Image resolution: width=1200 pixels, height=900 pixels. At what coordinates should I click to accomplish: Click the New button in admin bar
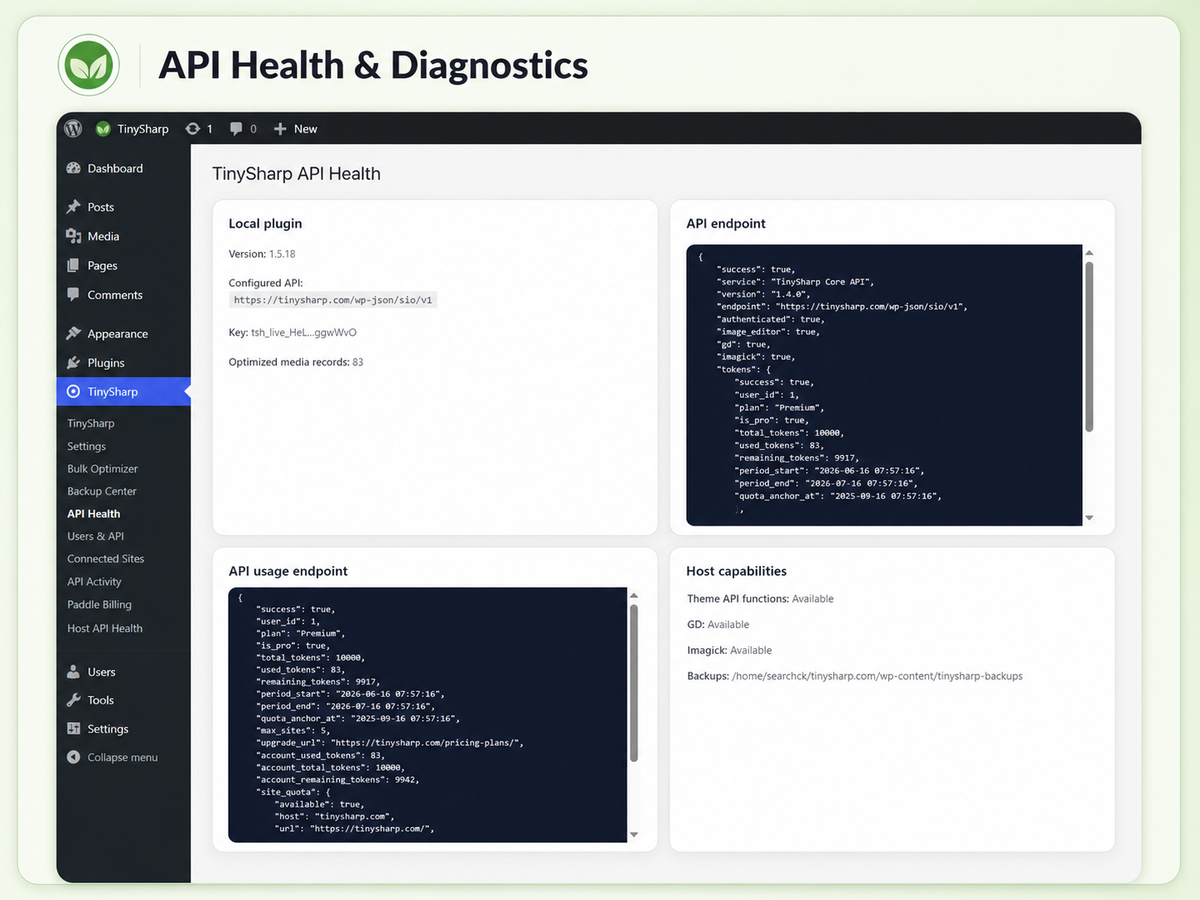coord(295,129)
